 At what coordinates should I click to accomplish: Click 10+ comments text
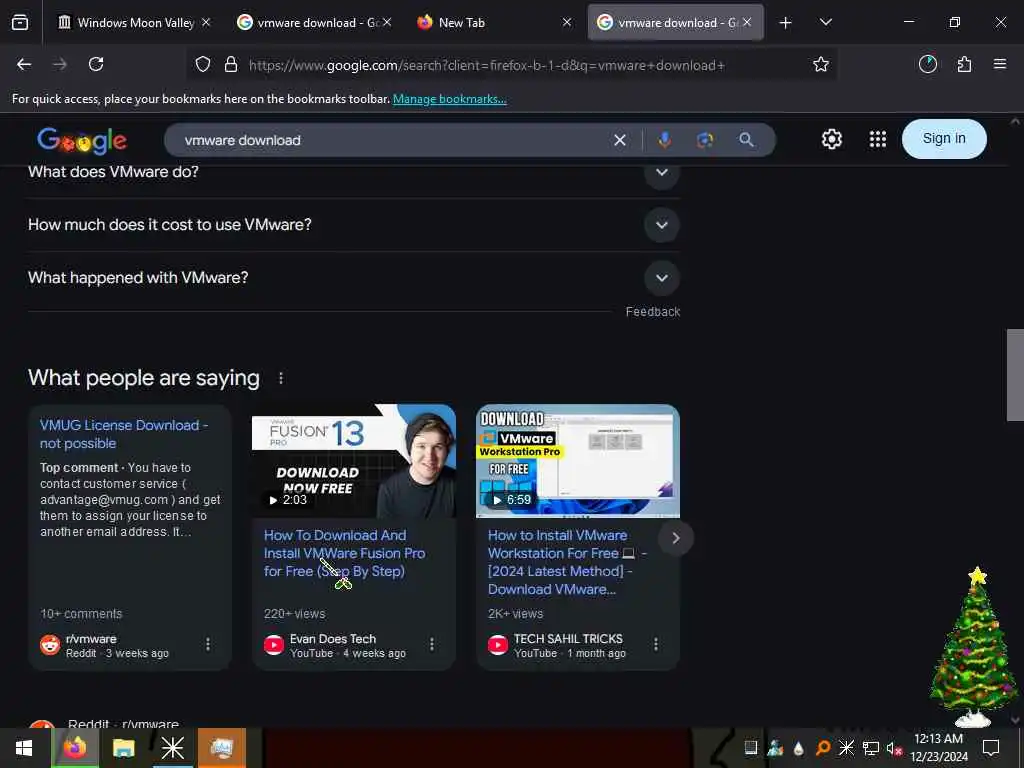pos(81,614)
